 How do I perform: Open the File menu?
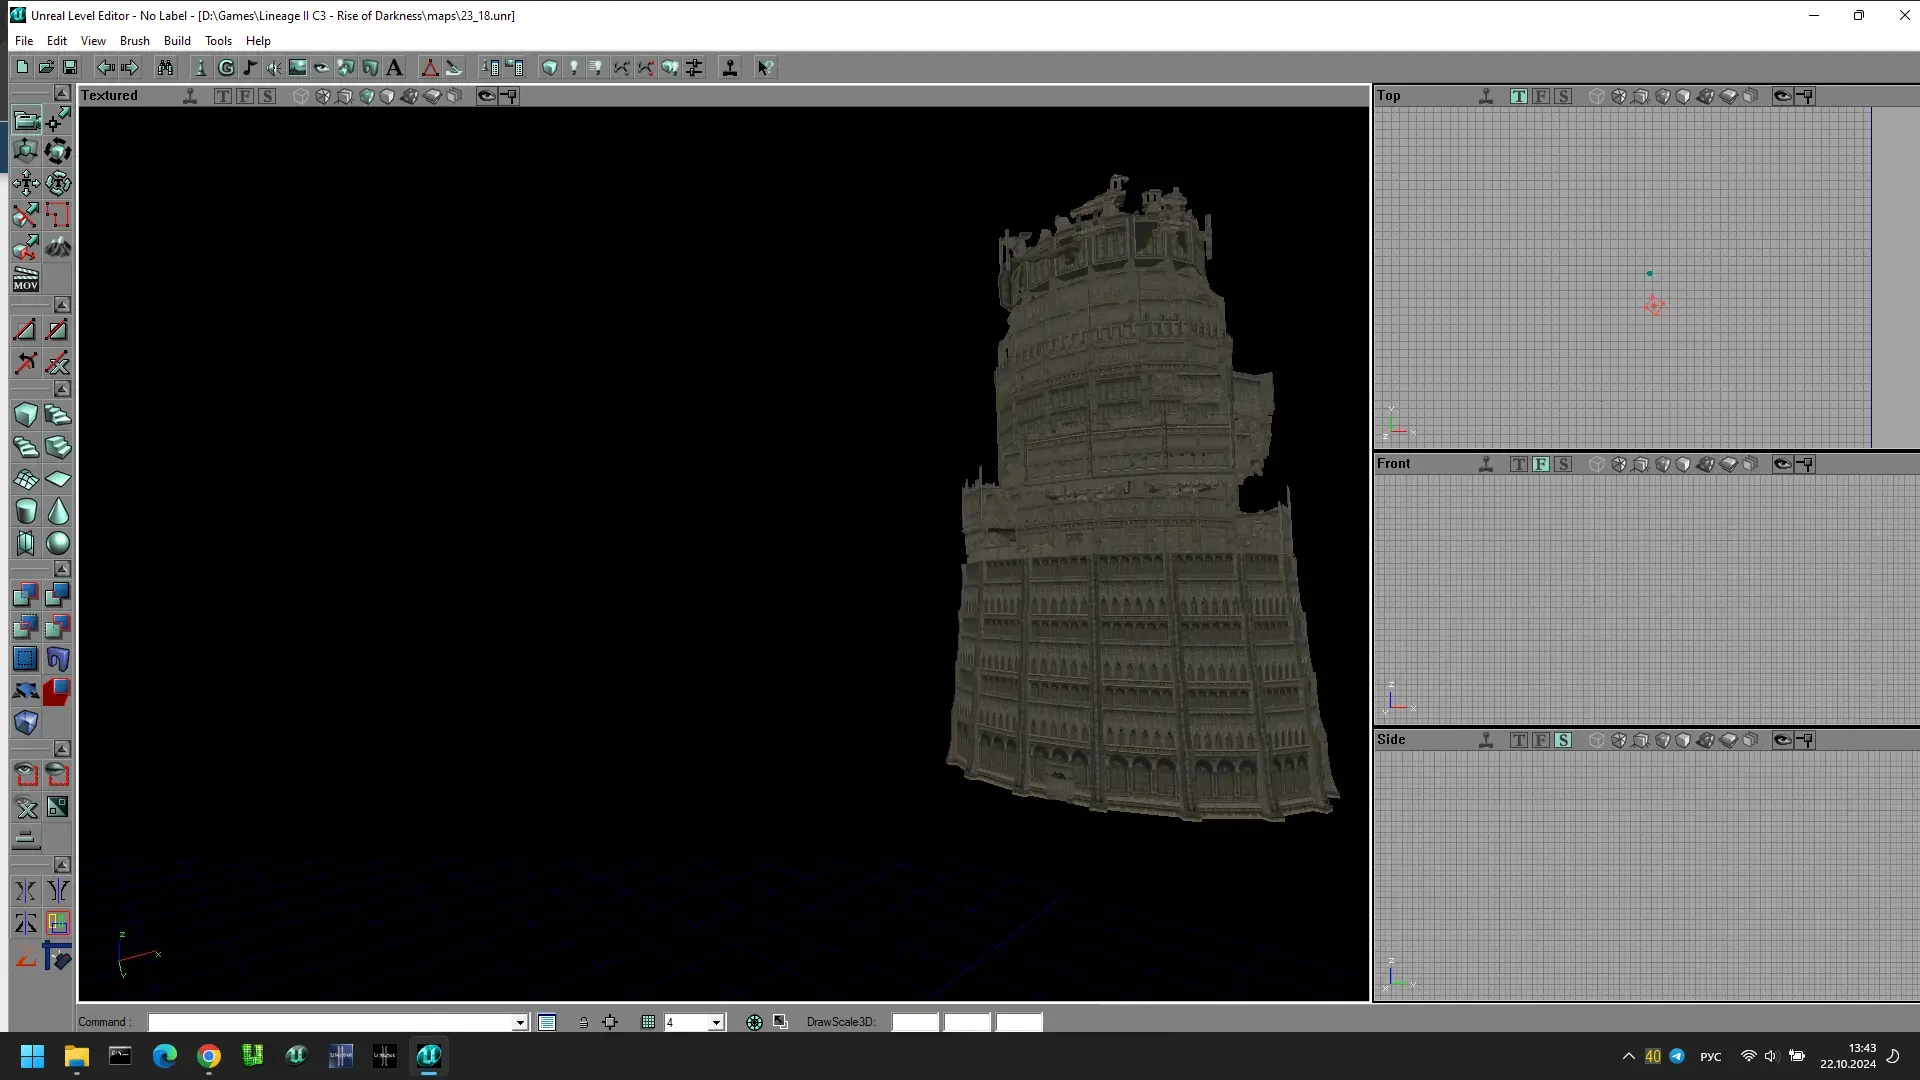[x=24, y=41]
